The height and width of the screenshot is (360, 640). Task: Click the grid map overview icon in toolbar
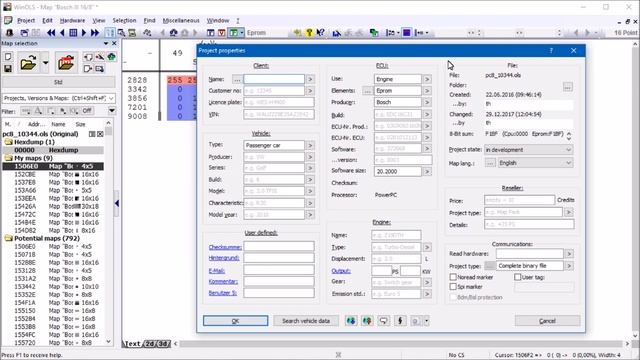tap(73, 33)
